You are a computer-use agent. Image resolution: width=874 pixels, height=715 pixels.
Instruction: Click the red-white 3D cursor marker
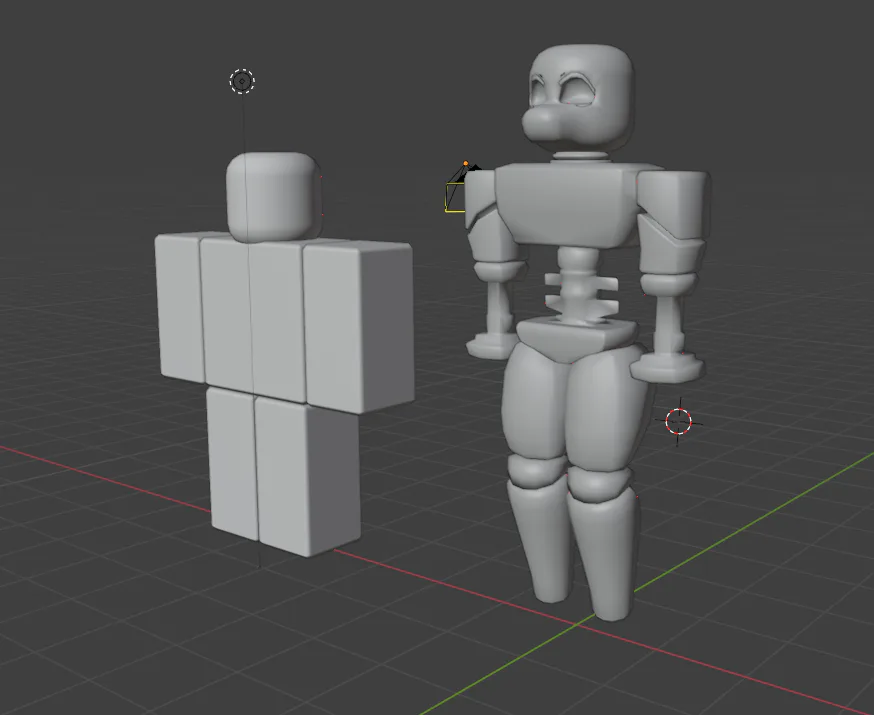pos(678,421)
